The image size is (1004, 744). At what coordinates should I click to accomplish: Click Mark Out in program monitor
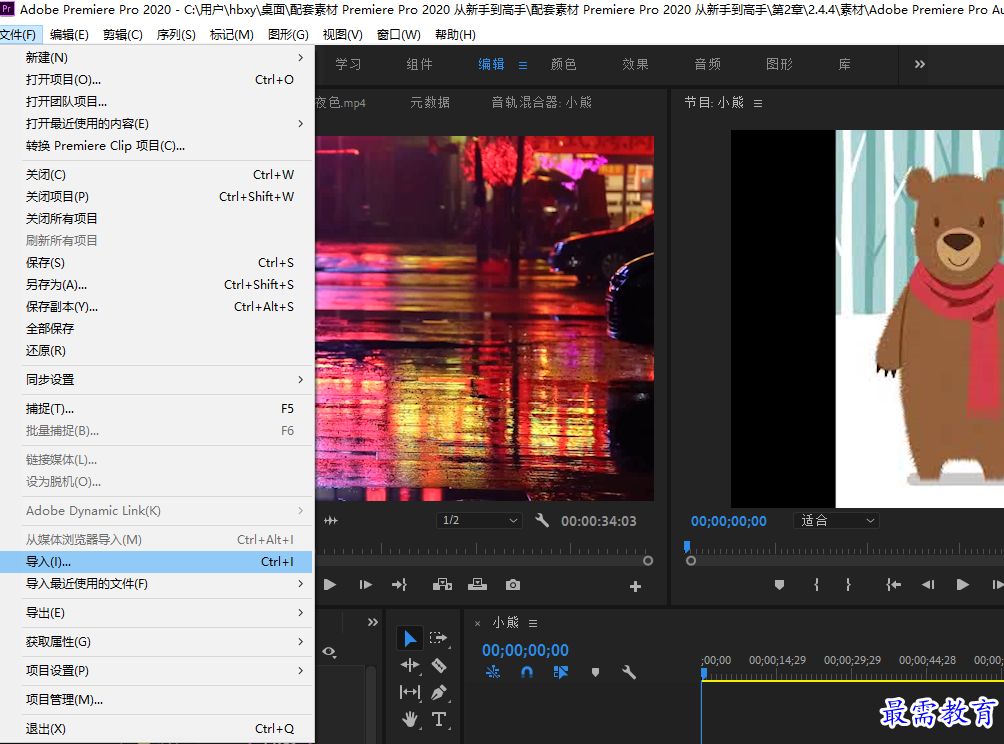(848, 585)
